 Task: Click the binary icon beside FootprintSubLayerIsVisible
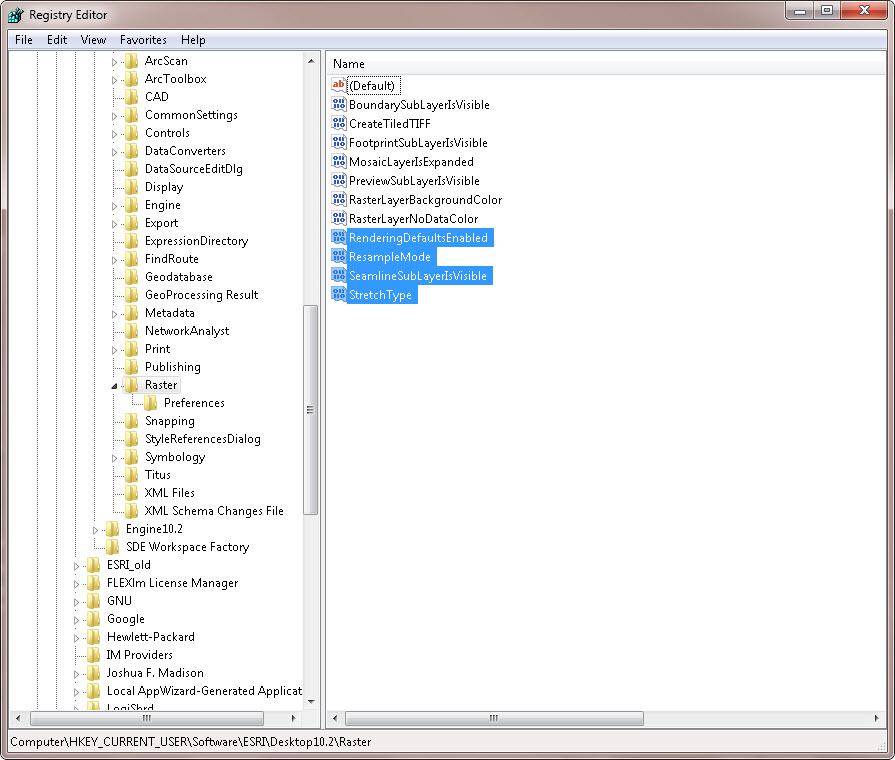[x=338, y=142]
